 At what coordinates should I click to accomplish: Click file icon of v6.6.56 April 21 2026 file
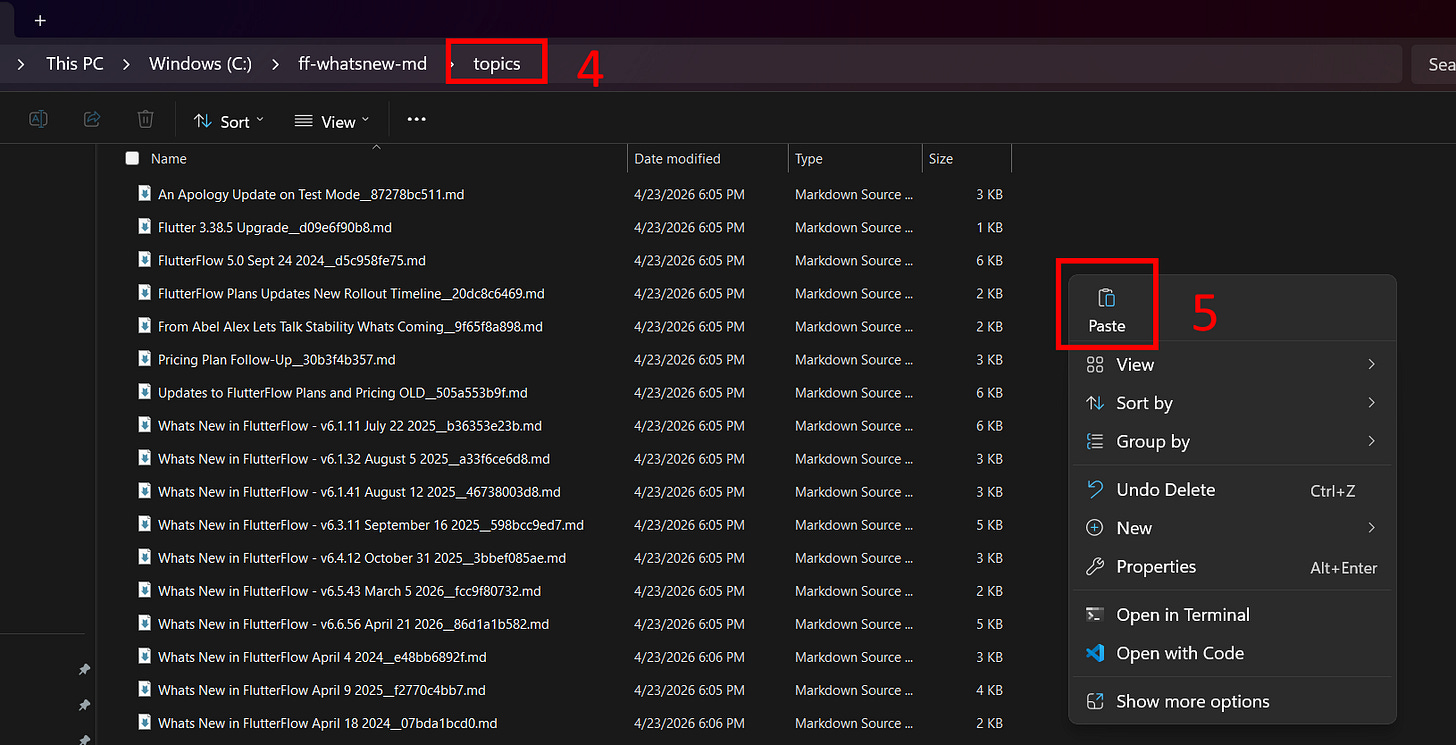145,623
